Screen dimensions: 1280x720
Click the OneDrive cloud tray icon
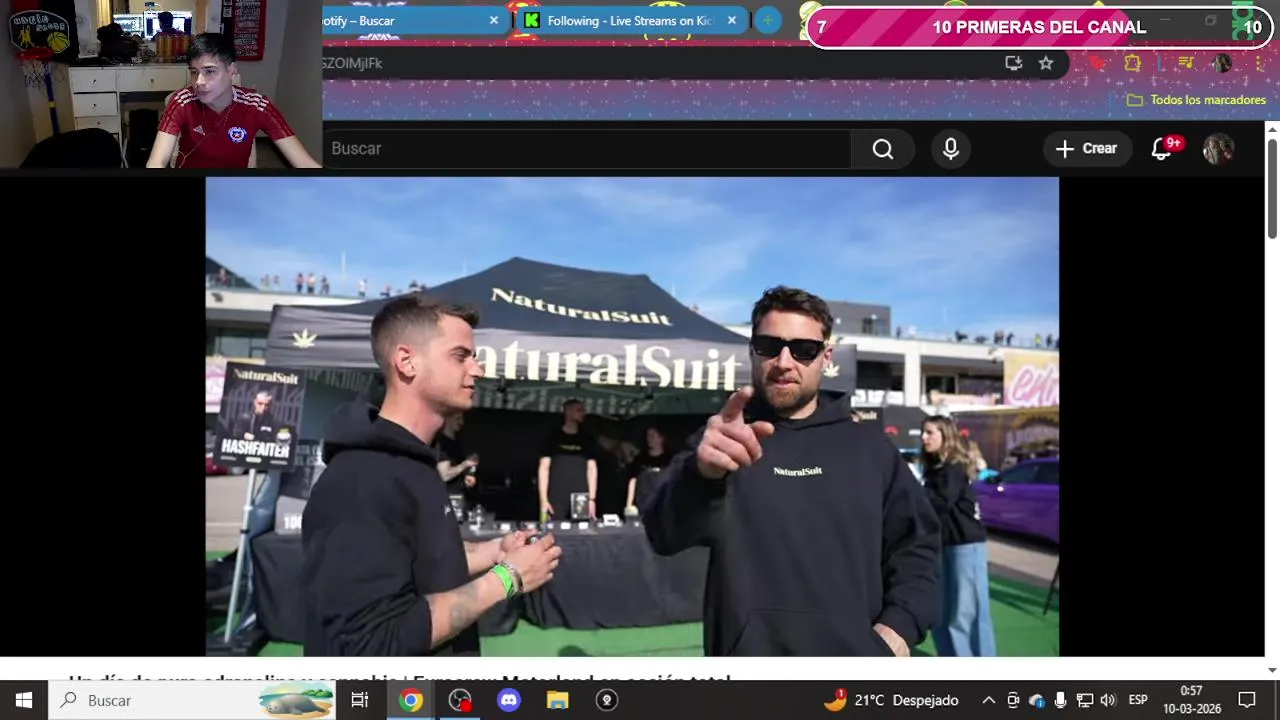1037,700
